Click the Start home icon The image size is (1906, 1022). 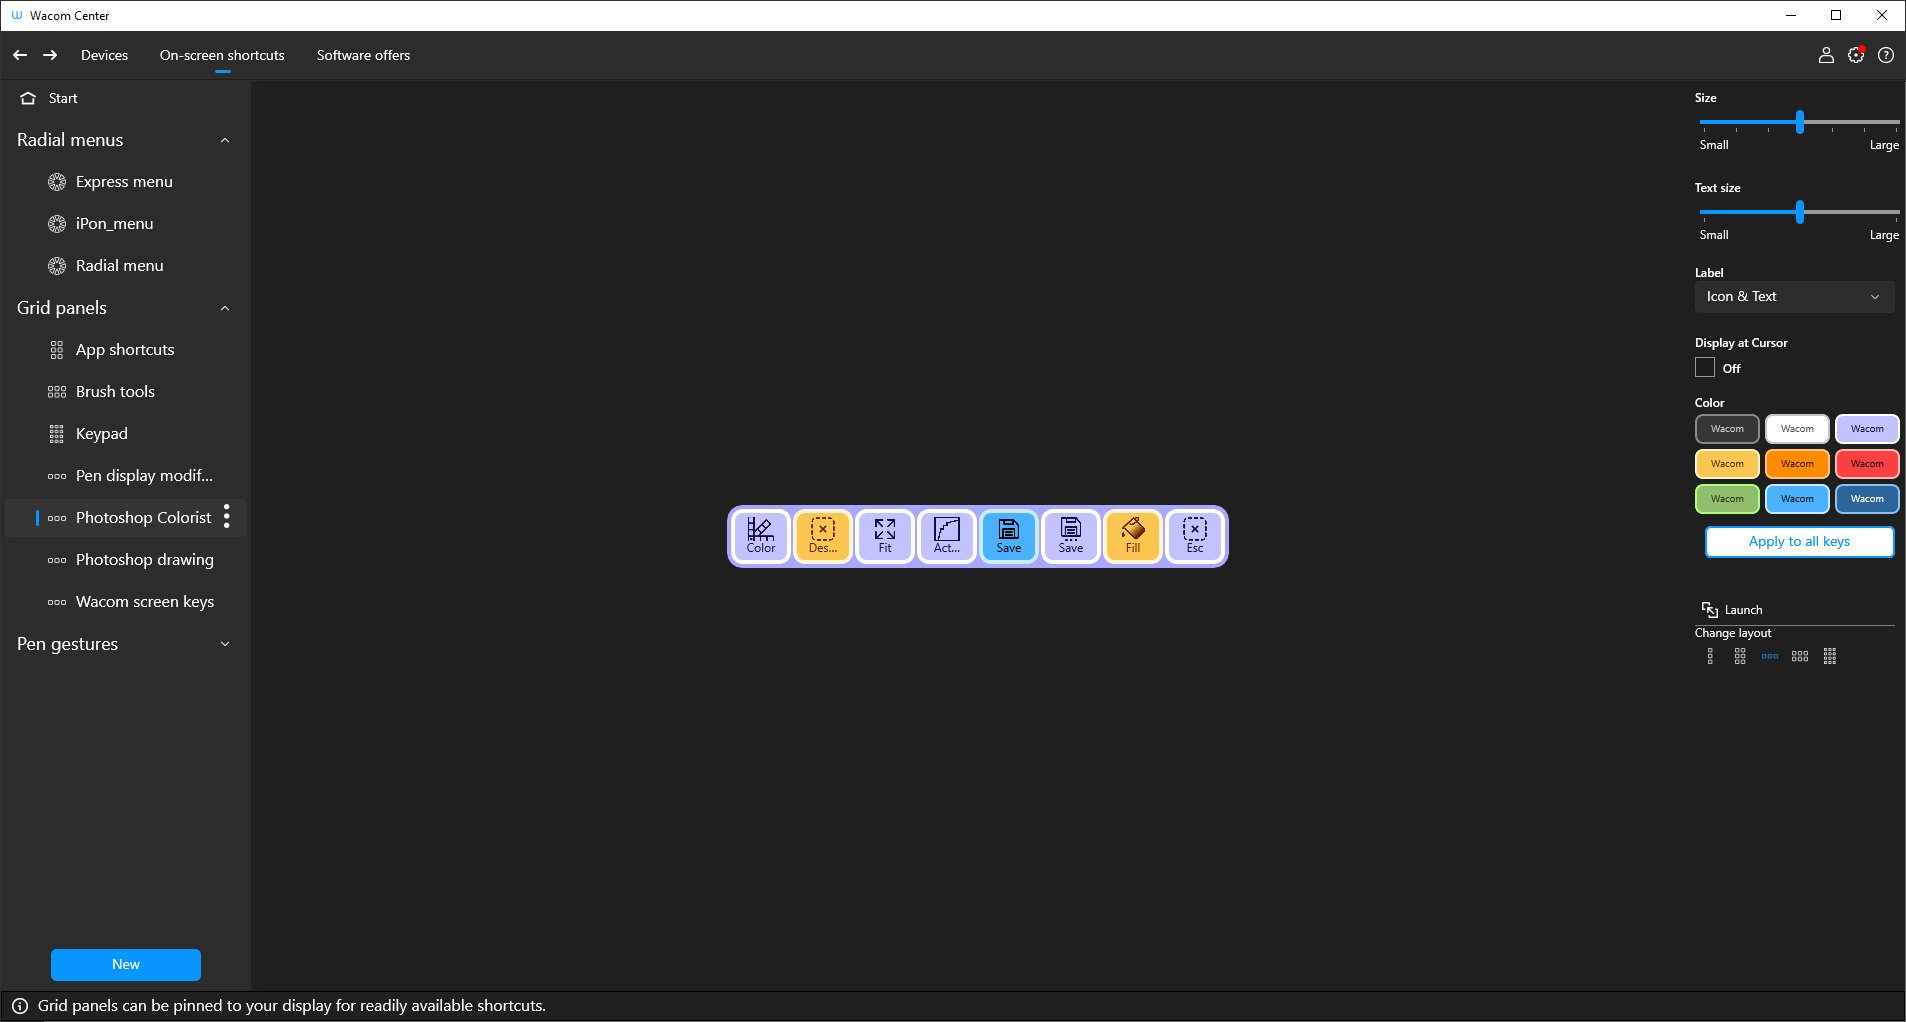[28, 98]
